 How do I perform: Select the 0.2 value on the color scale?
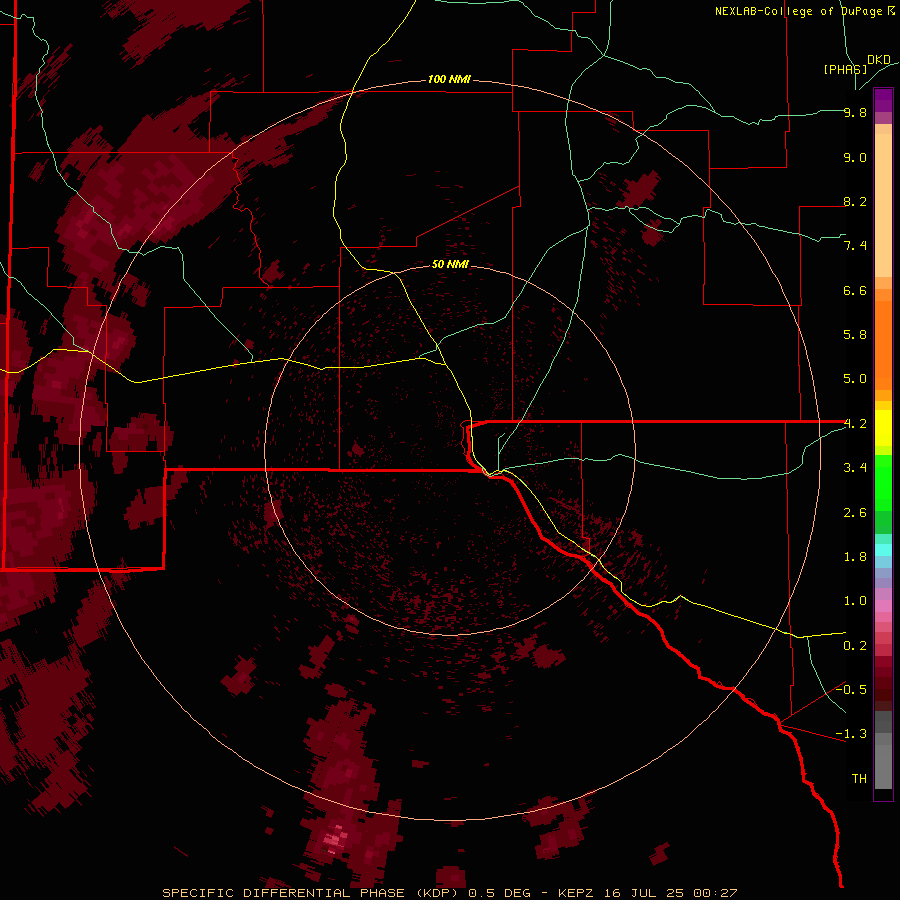tap(855, 646)
